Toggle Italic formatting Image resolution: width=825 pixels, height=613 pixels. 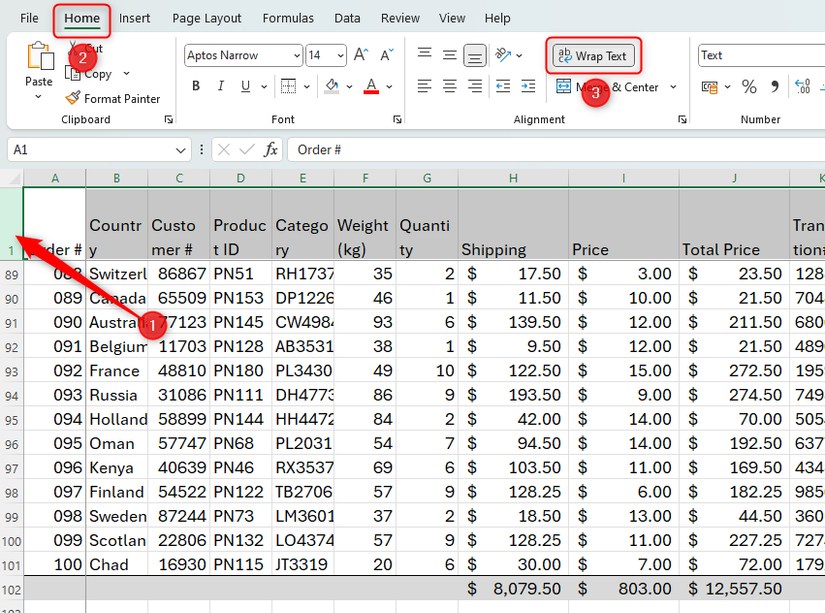[222, 87]
